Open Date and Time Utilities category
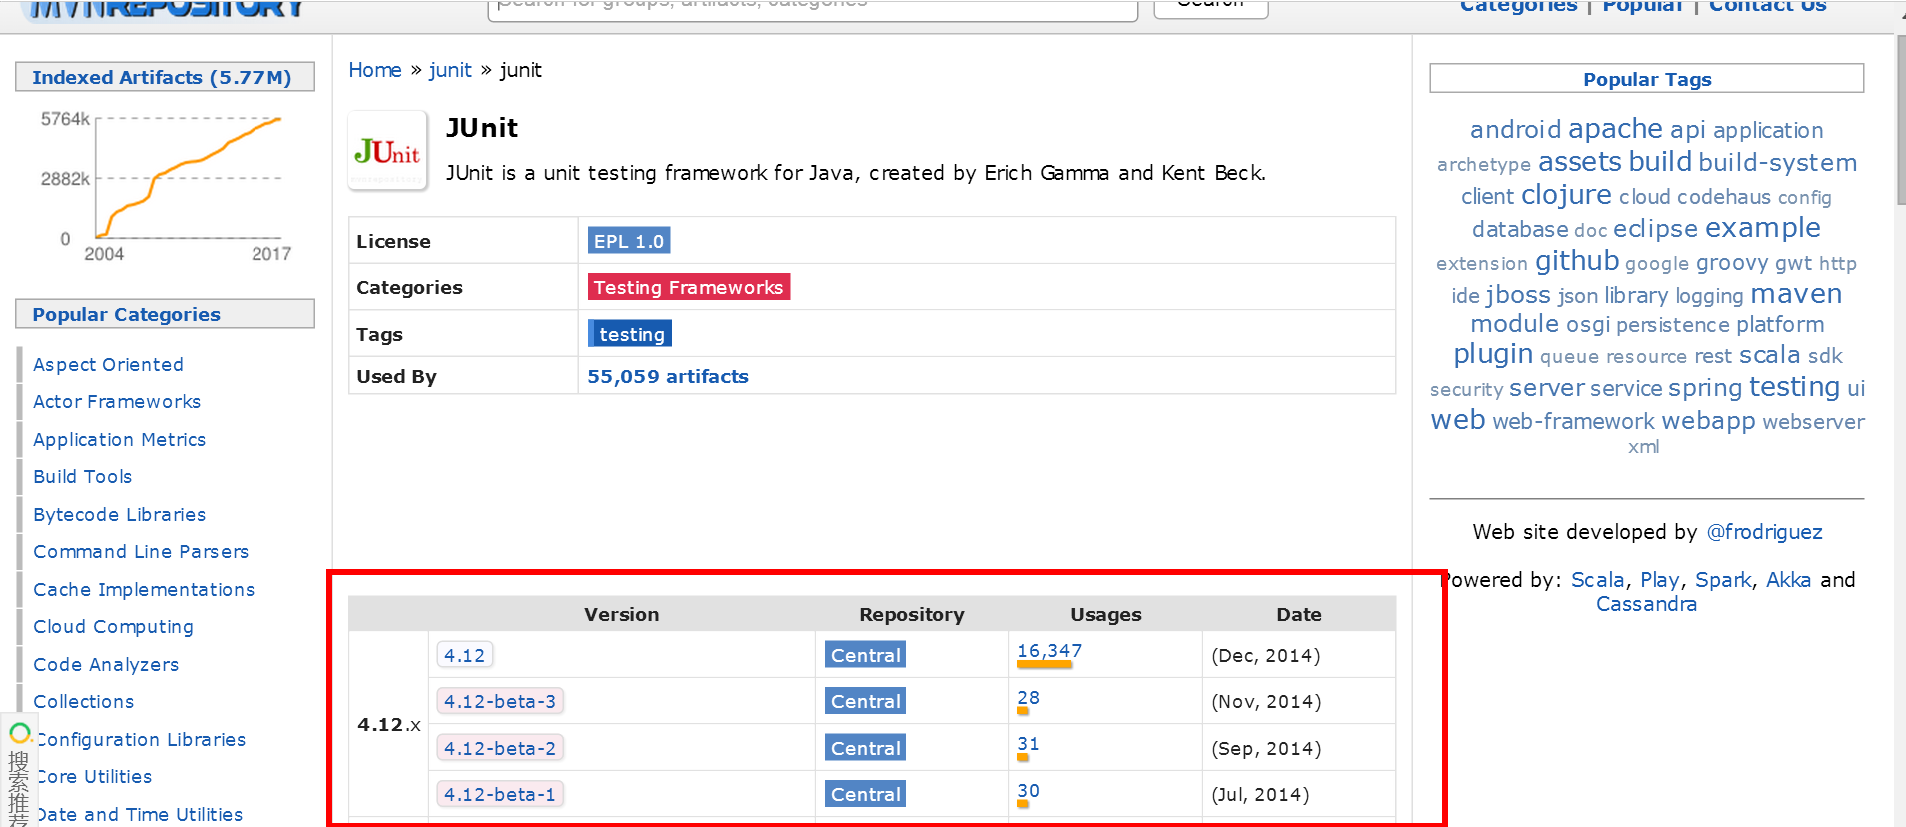This screenshot has width=1906, height=827. (139, 814)
